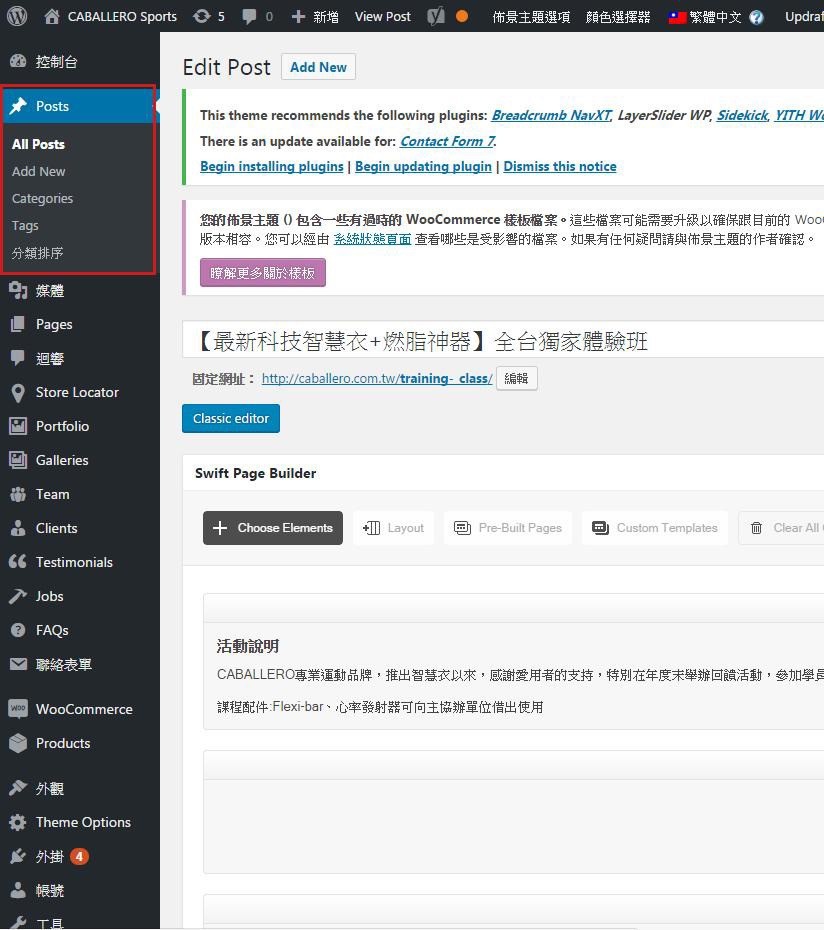
Task: Click Begin updating plugin link
Action: coord(423,167)
